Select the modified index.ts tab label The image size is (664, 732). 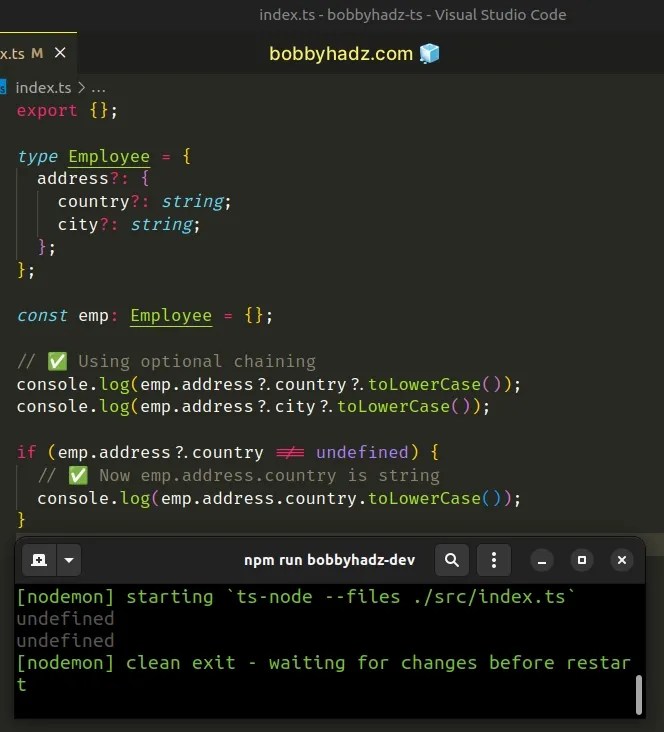click(x=22, y=54)
